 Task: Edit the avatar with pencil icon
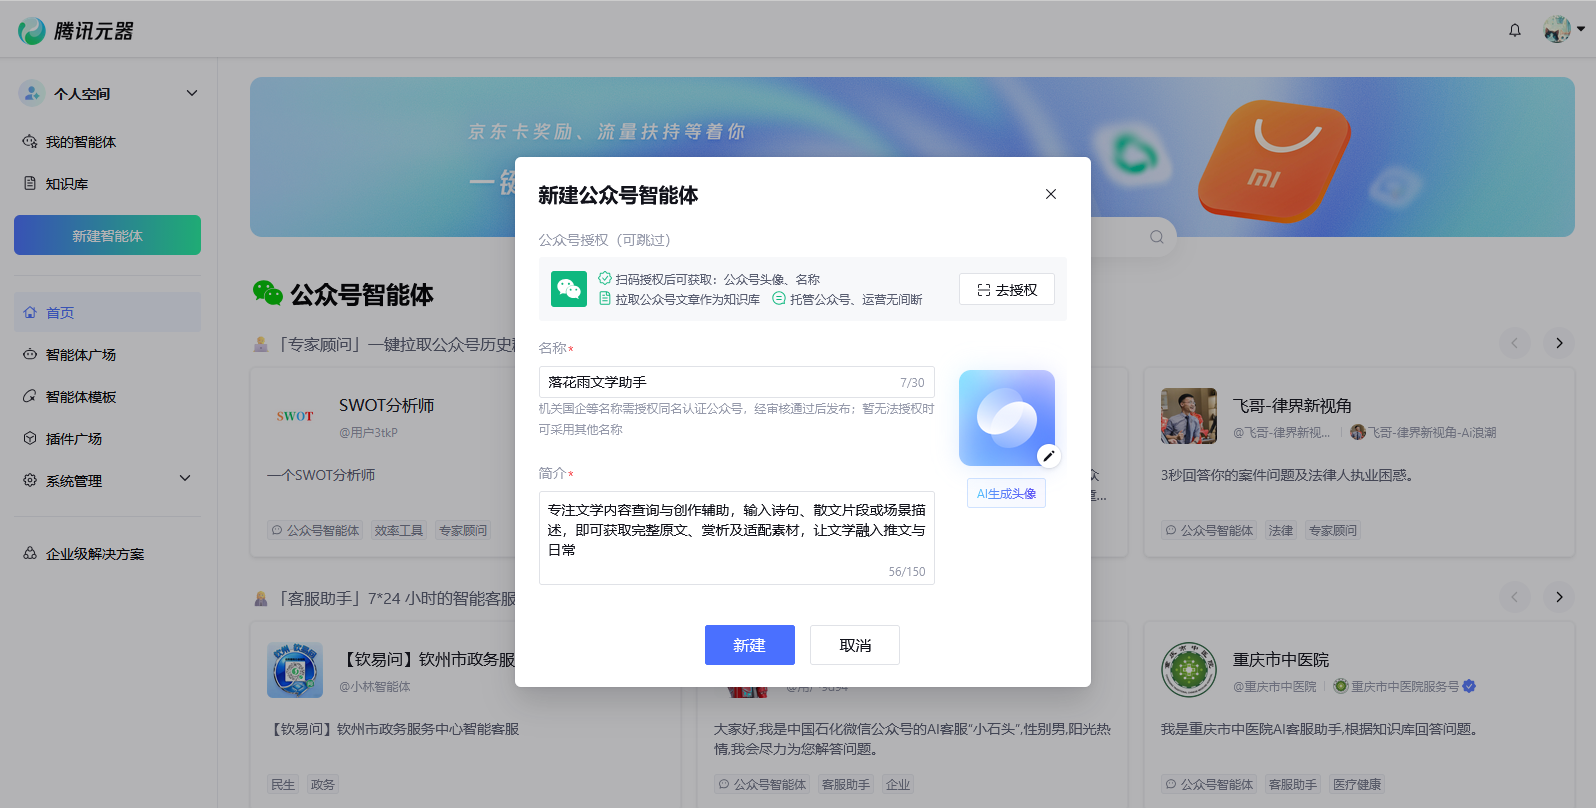tap(1048, 456)
